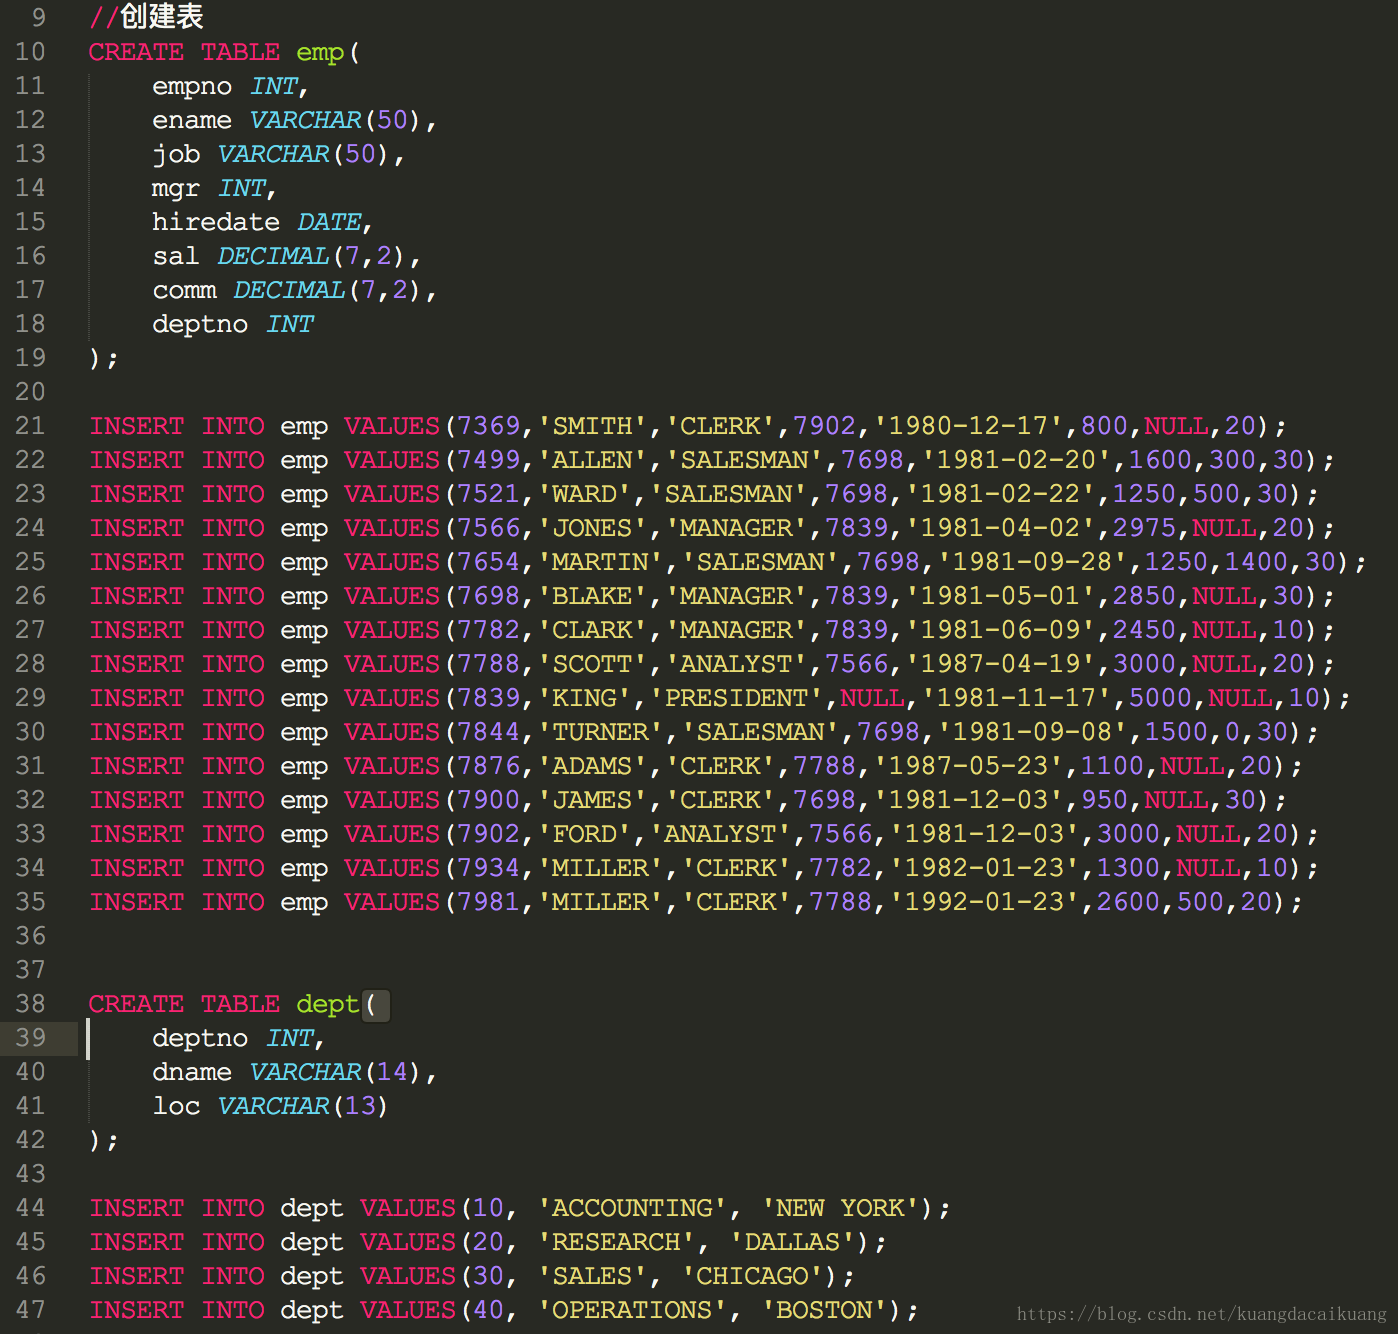The height and width of the screenshot is (1334, 1398).
Task: Click the loc column name
Action: click(176, 1107)
